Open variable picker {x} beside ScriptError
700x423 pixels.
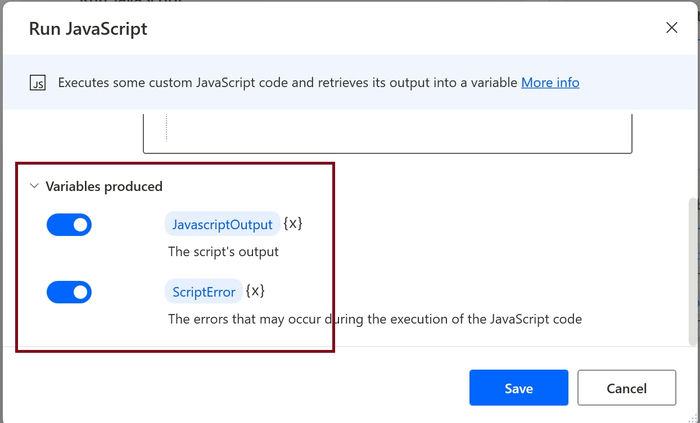(255, 291)
